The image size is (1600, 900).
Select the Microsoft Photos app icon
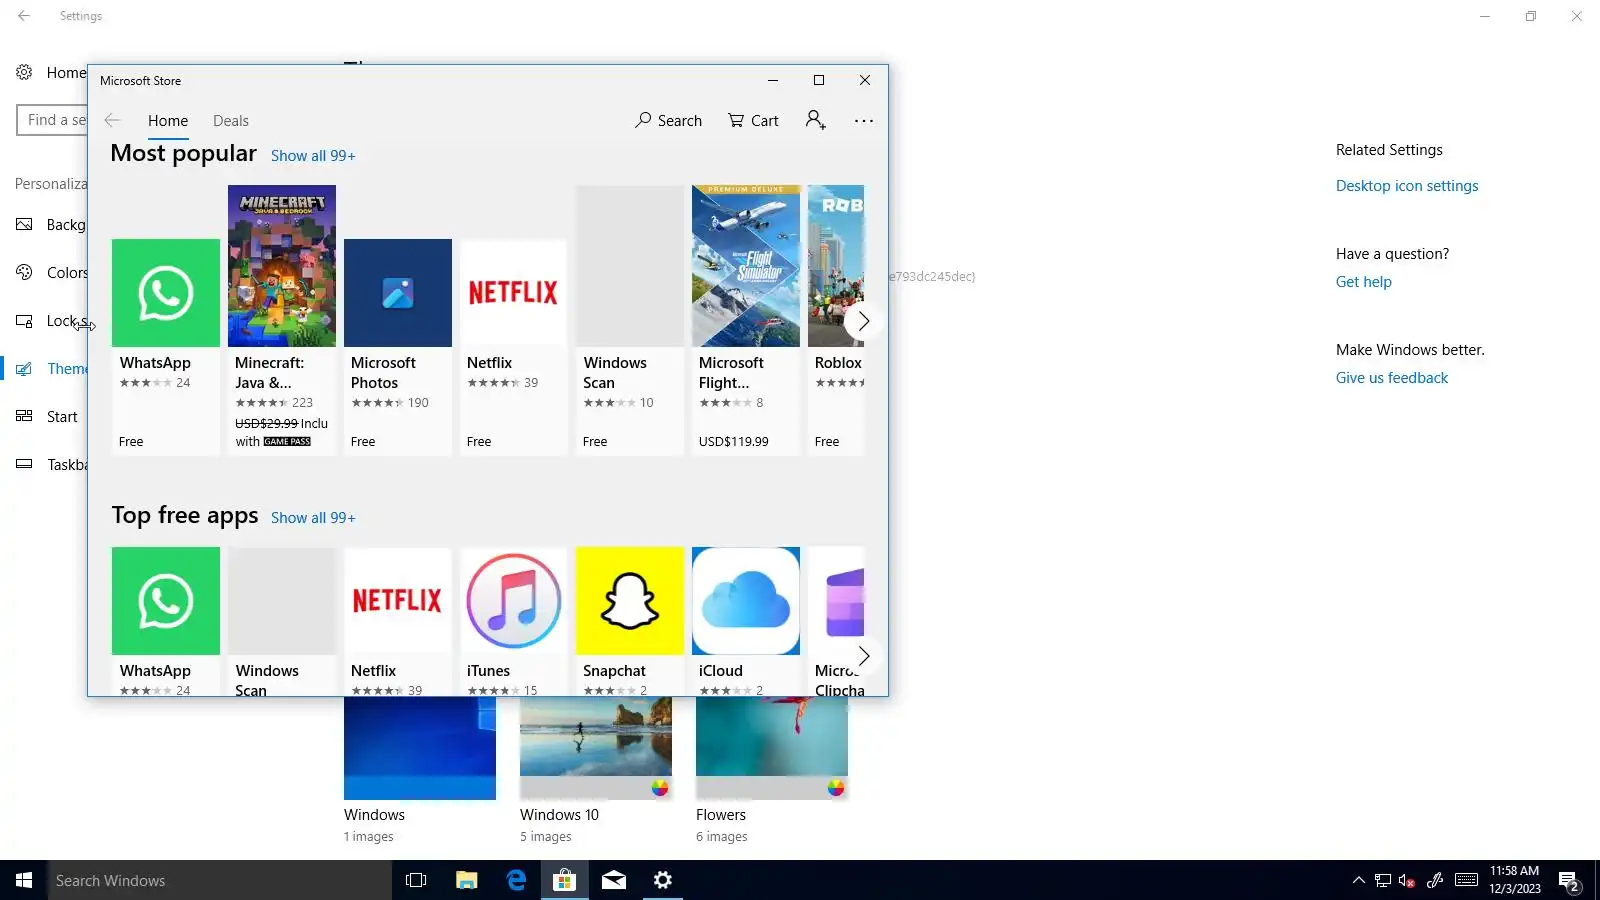coord(398,293)
